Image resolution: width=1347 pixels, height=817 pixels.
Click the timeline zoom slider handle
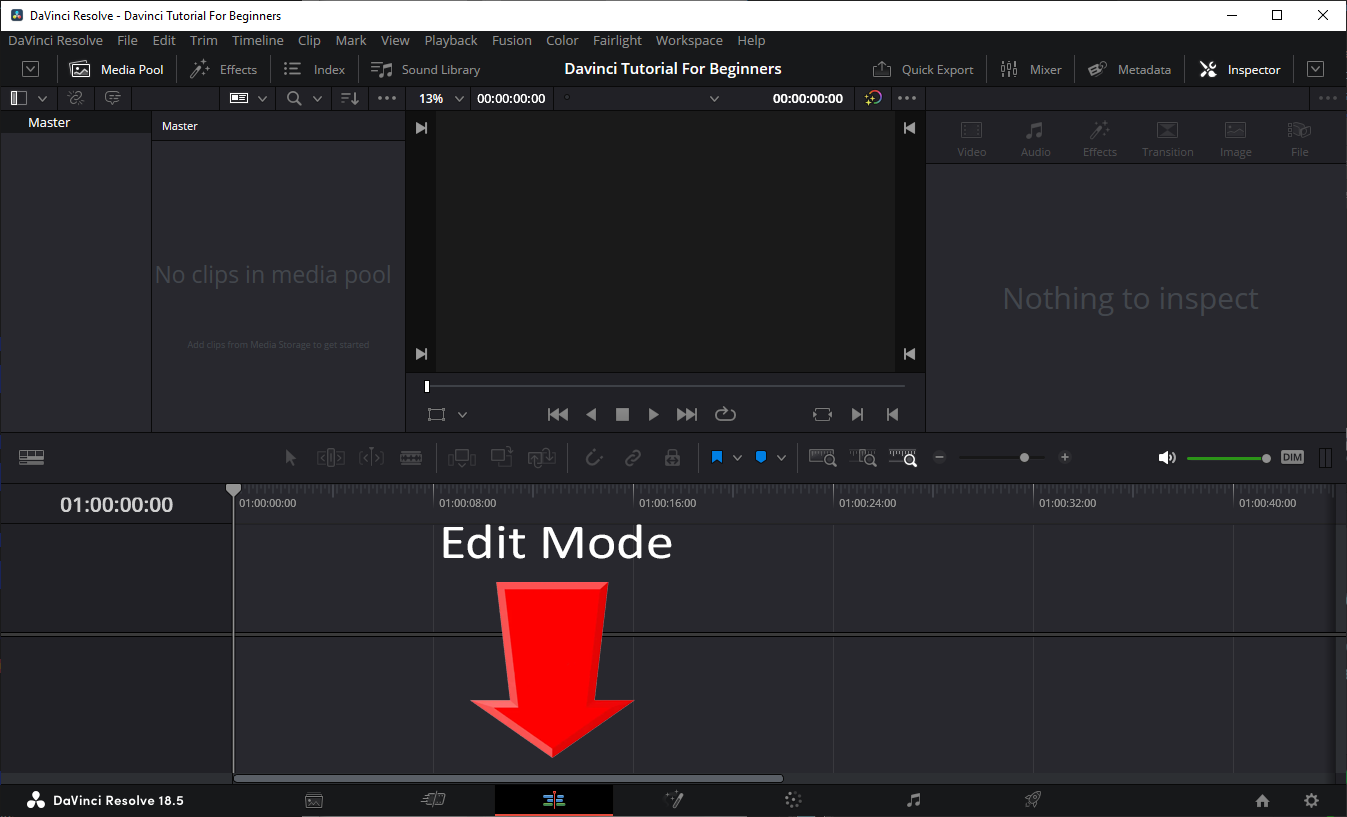click(x=1024, y=457)
